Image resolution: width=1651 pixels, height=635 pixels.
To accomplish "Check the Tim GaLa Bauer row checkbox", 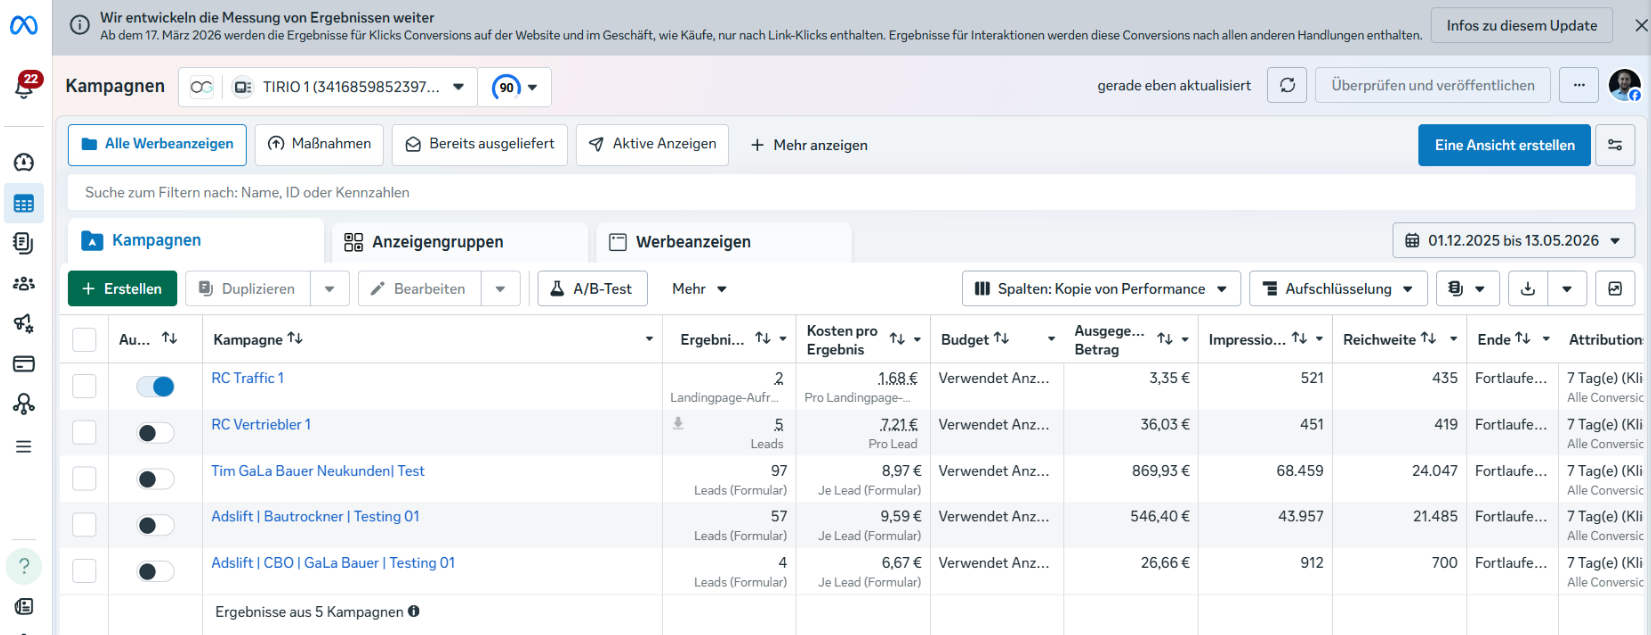I will 84,479.
